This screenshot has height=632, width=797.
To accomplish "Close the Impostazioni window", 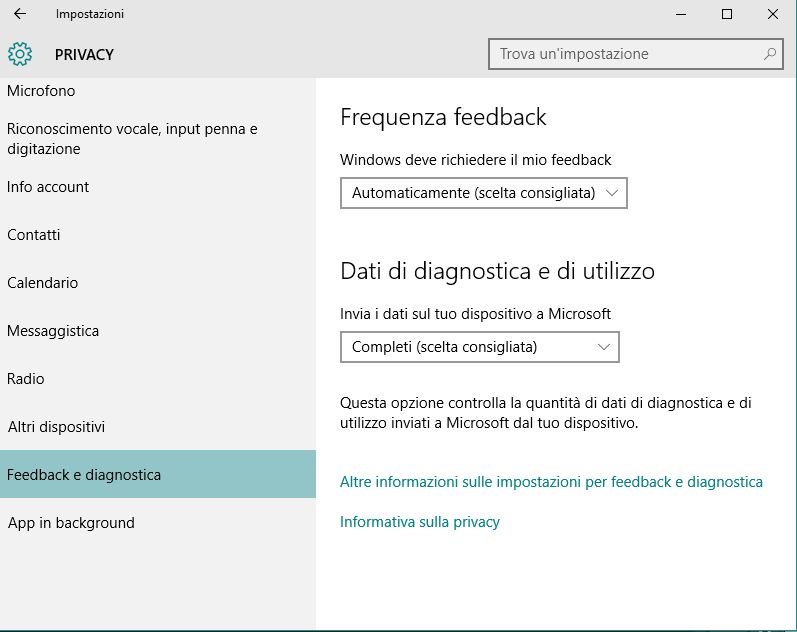I will click(773, 14).
